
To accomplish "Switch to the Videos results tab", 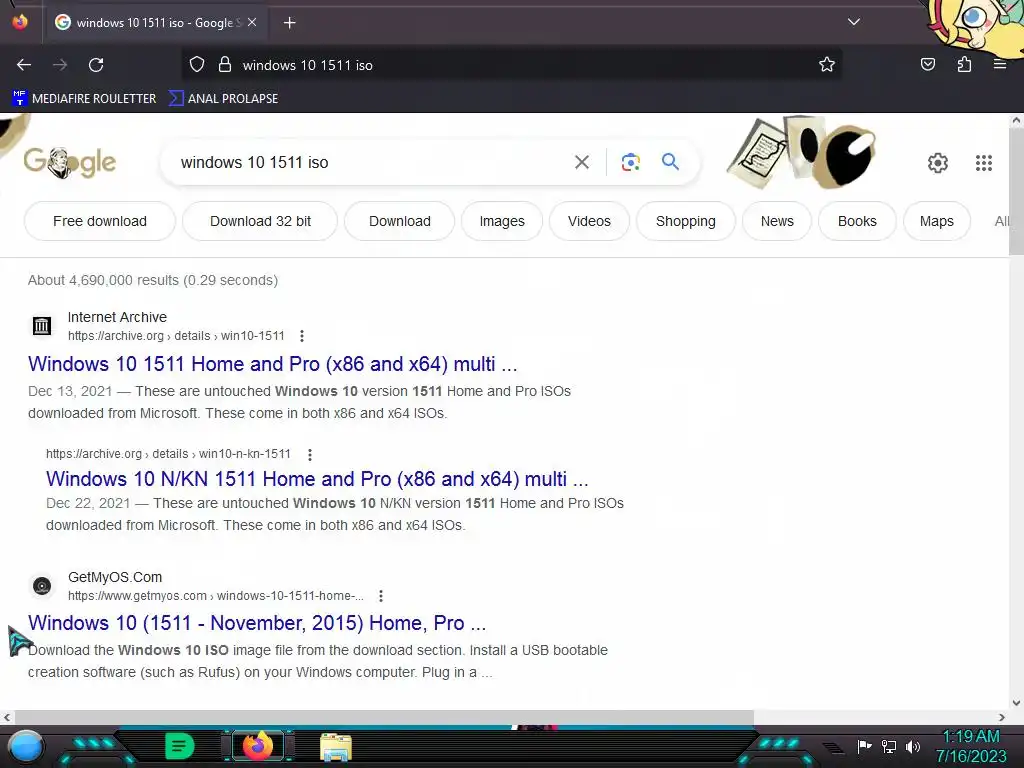I will [589, 221].
